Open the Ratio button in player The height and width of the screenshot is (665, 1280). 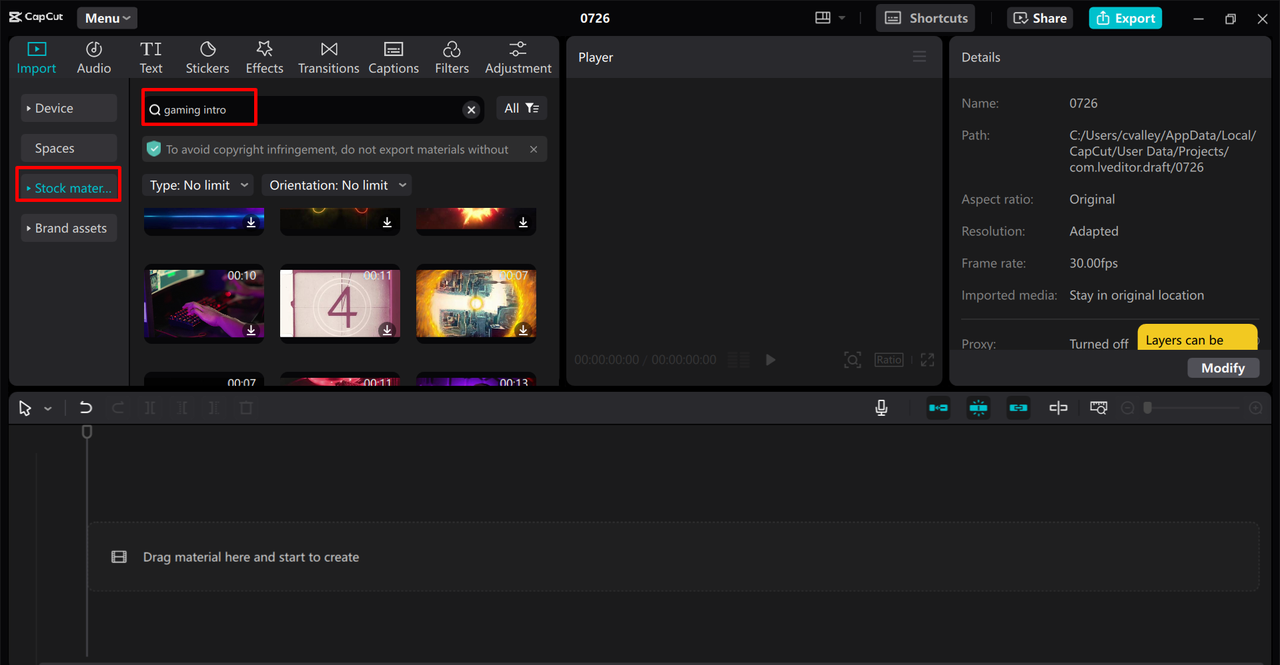point(889,360)
